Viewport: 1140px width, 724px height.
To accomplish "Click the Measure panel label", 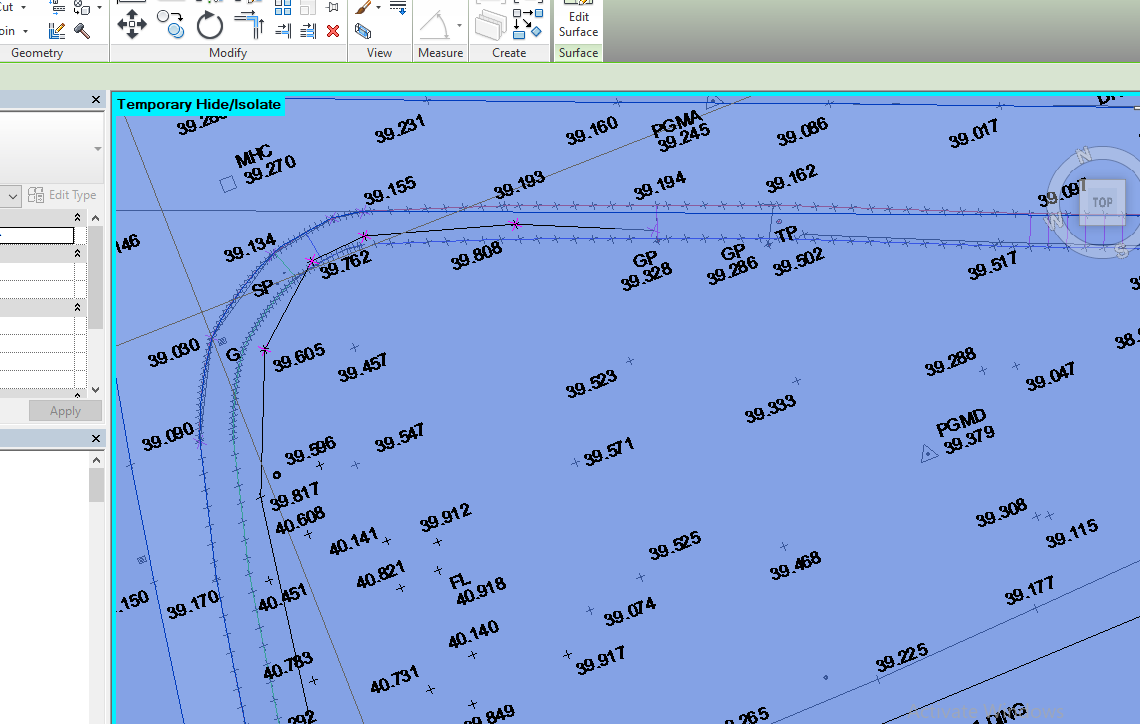I will click(x=440, y=53).
